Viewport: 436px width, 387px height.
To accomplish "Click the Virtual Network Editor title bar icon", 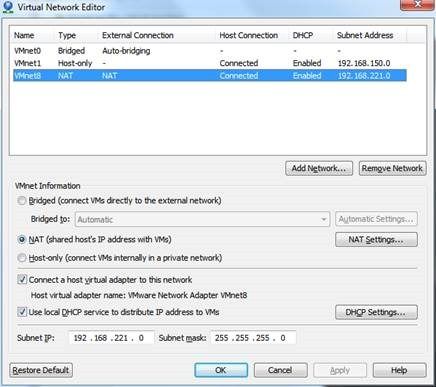I will pyautogui.click(x=8, y=7).
